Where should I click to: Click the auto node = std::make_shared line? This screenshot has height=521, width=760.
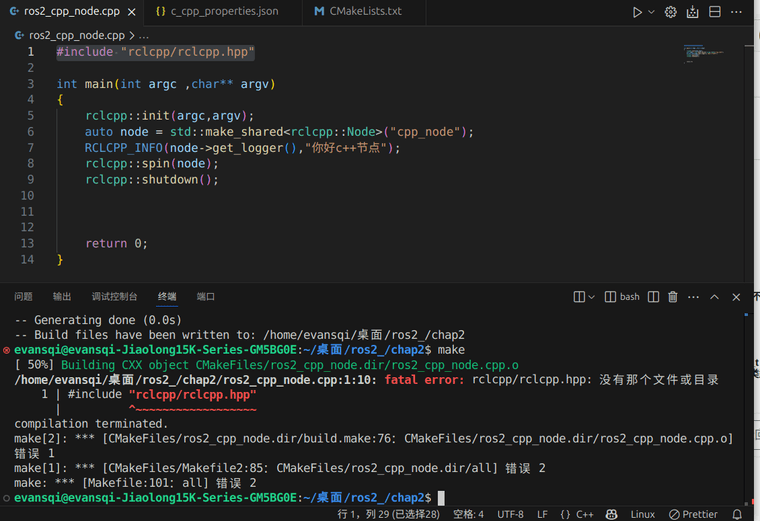click(x=279, y=132)
